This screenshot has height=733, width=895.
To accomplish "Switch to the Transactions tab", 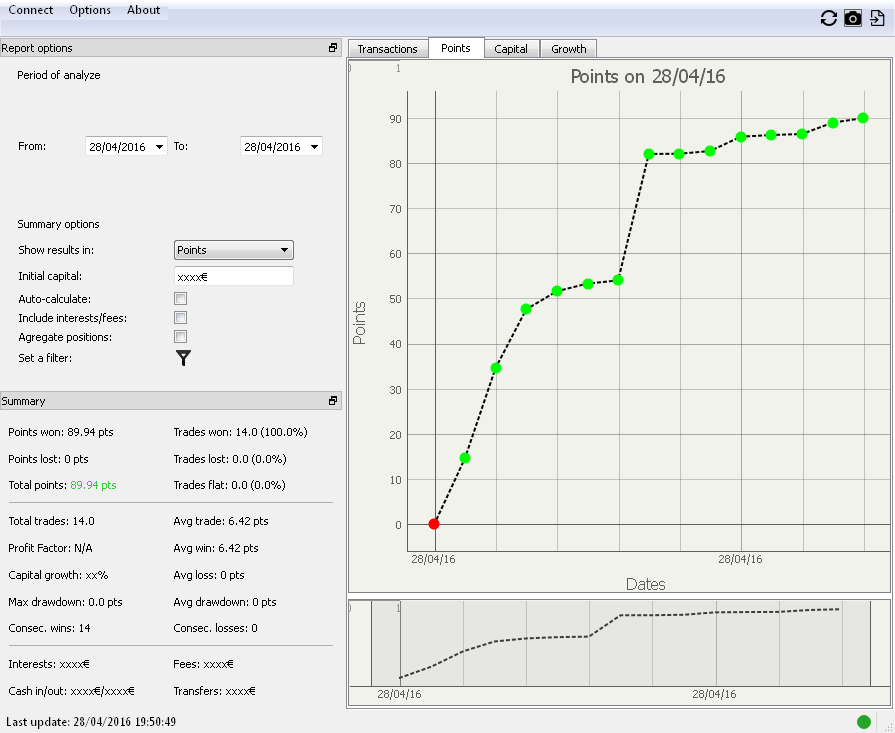I will point(387,49).
